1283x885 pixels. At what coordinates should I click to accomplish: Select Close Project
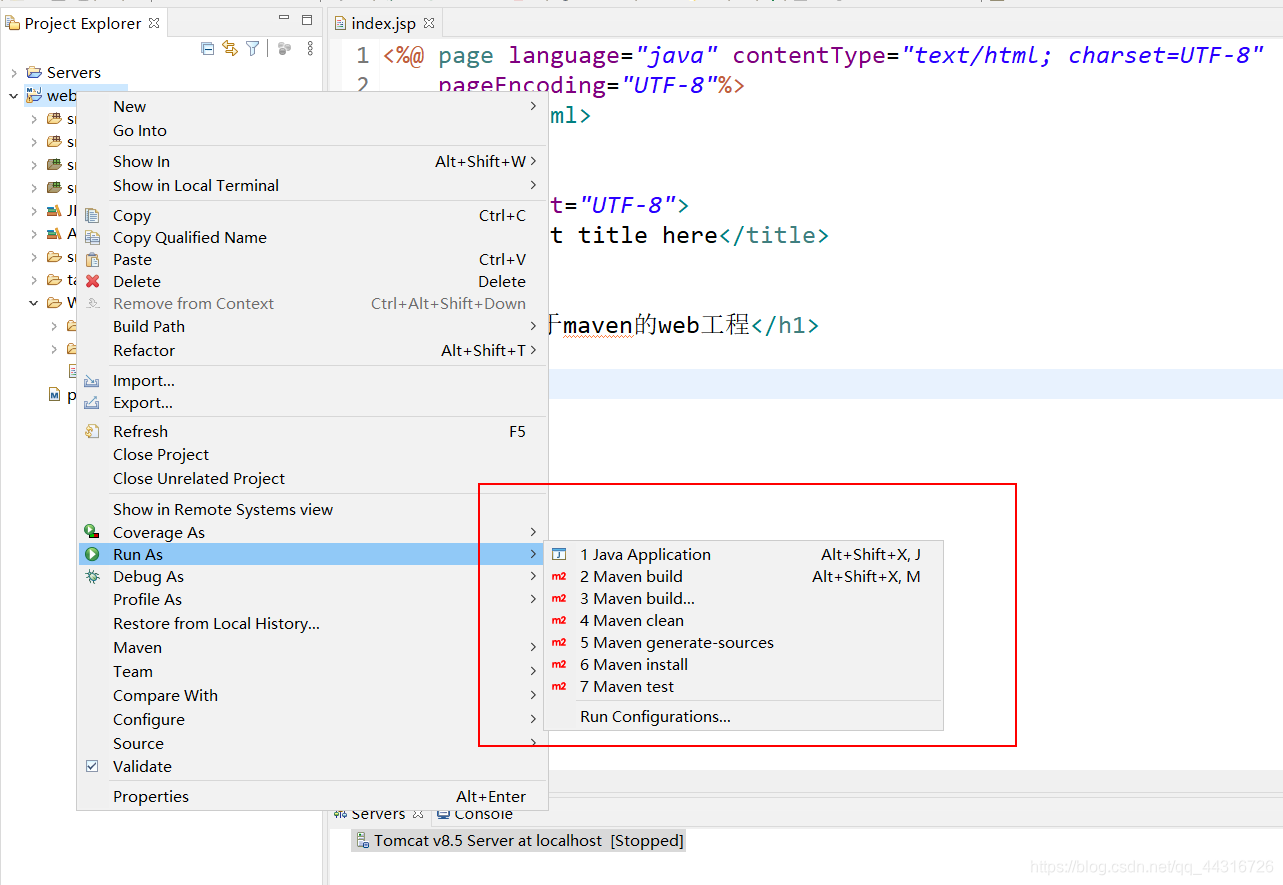tap(312, 455)
